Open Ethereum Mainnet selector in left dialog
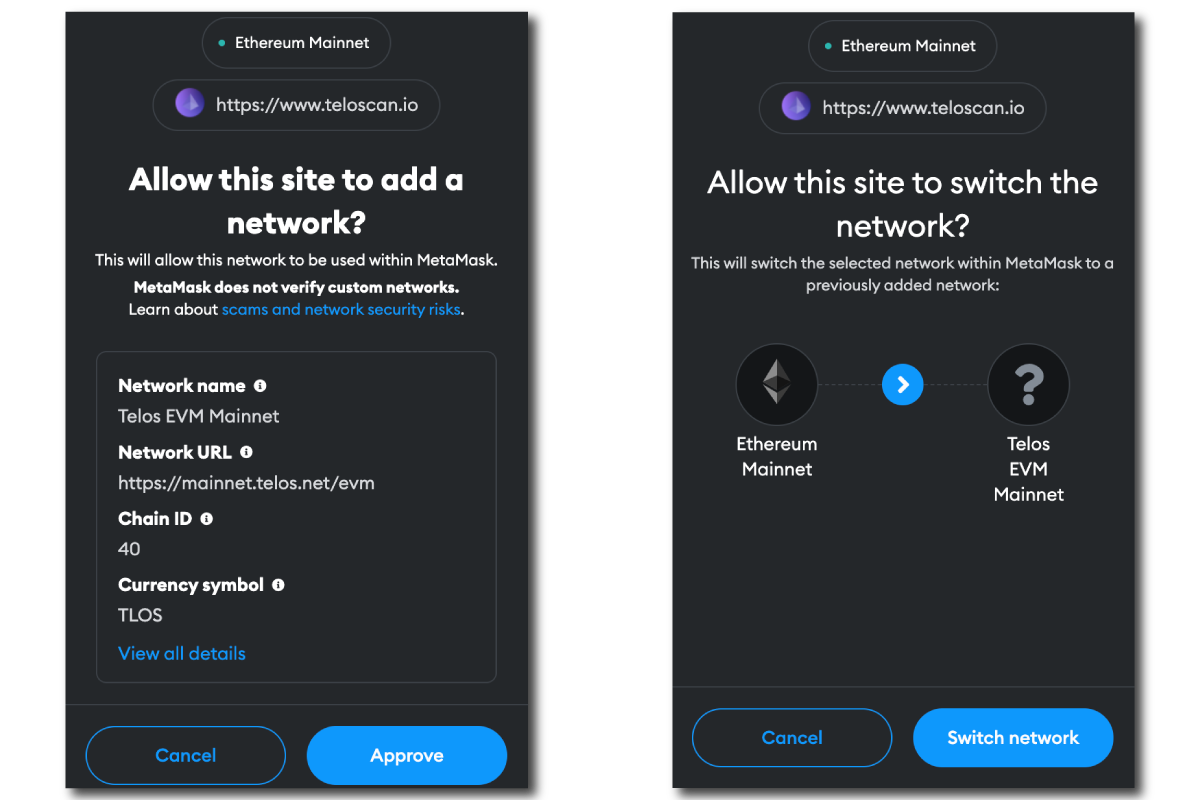This screenshot has width=1200, height=800. (296, 43)
